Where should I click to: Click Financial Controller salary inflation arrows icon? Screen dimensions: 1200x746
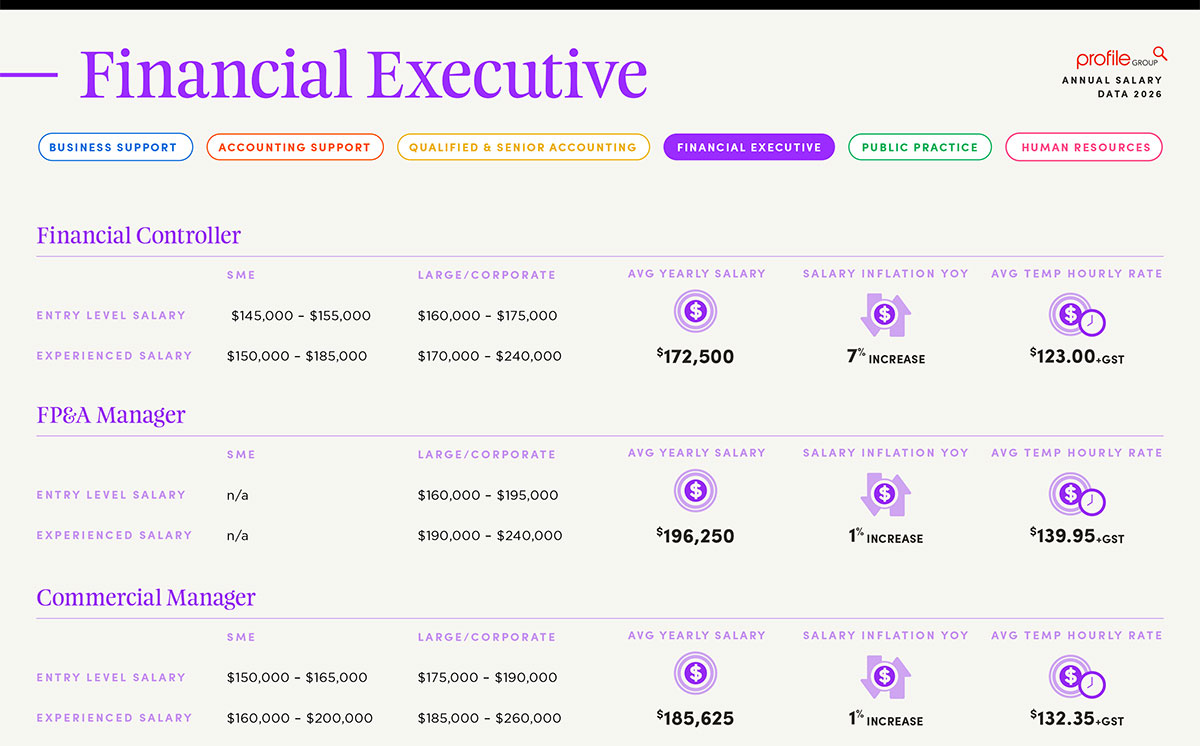pyautogui.click(x=885, y=314)
